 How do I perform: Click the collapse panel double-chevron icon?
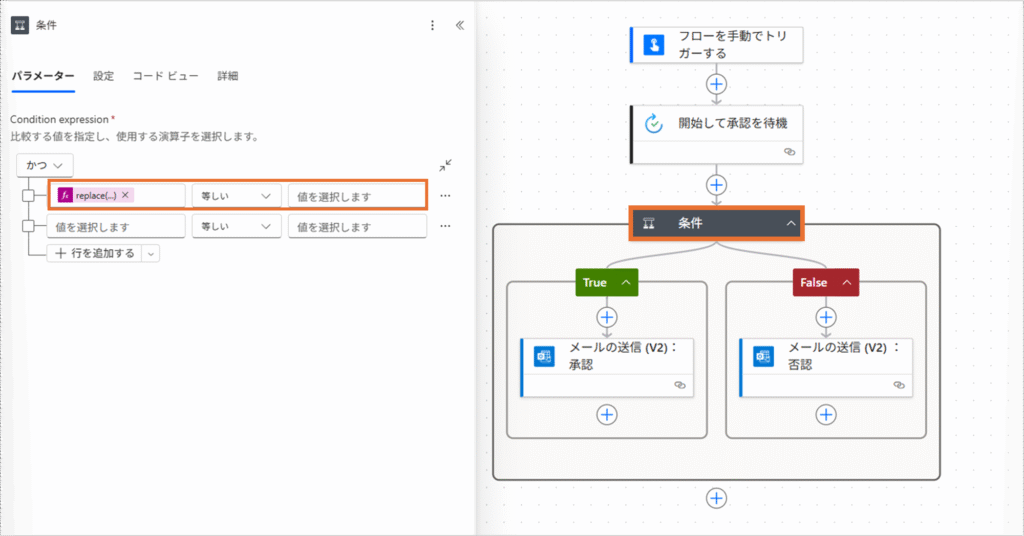[459, 25]
